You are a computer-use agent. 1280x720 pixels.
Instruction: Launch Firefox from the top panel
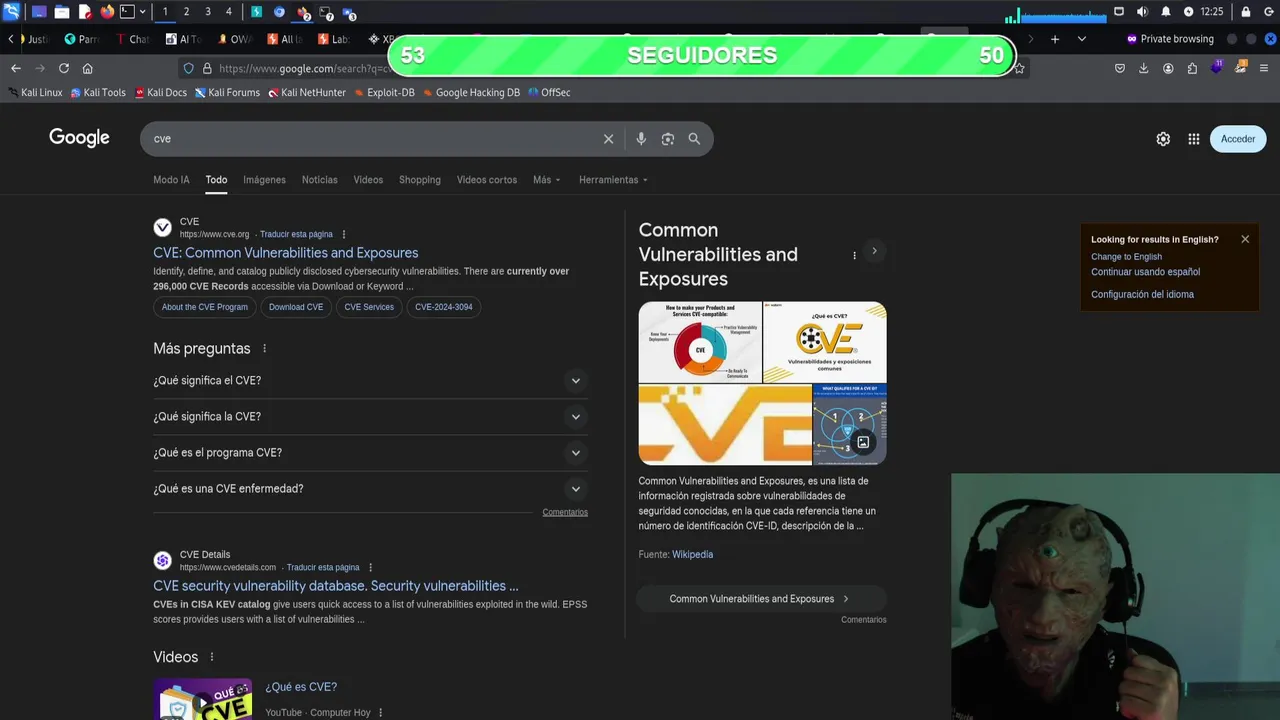[x=107, y=12]
